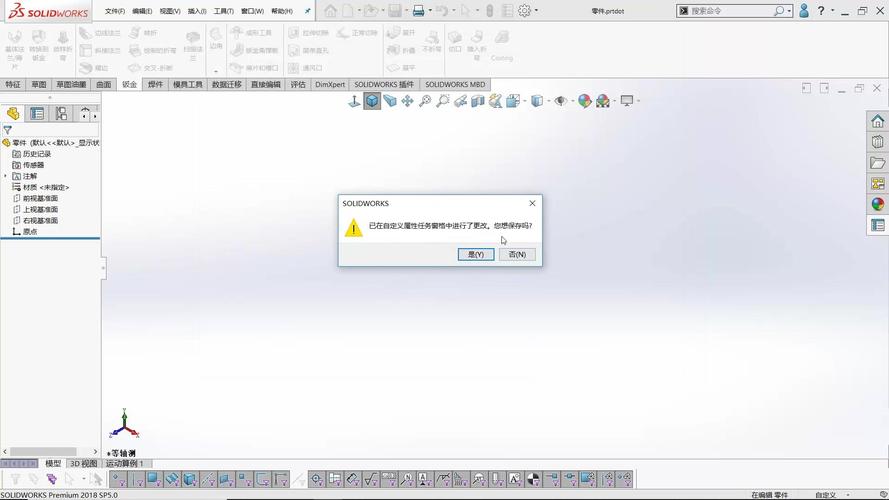Click the view orientation triad icon
The height and width of the screenshot is (500, 889).
coord(354,101)
